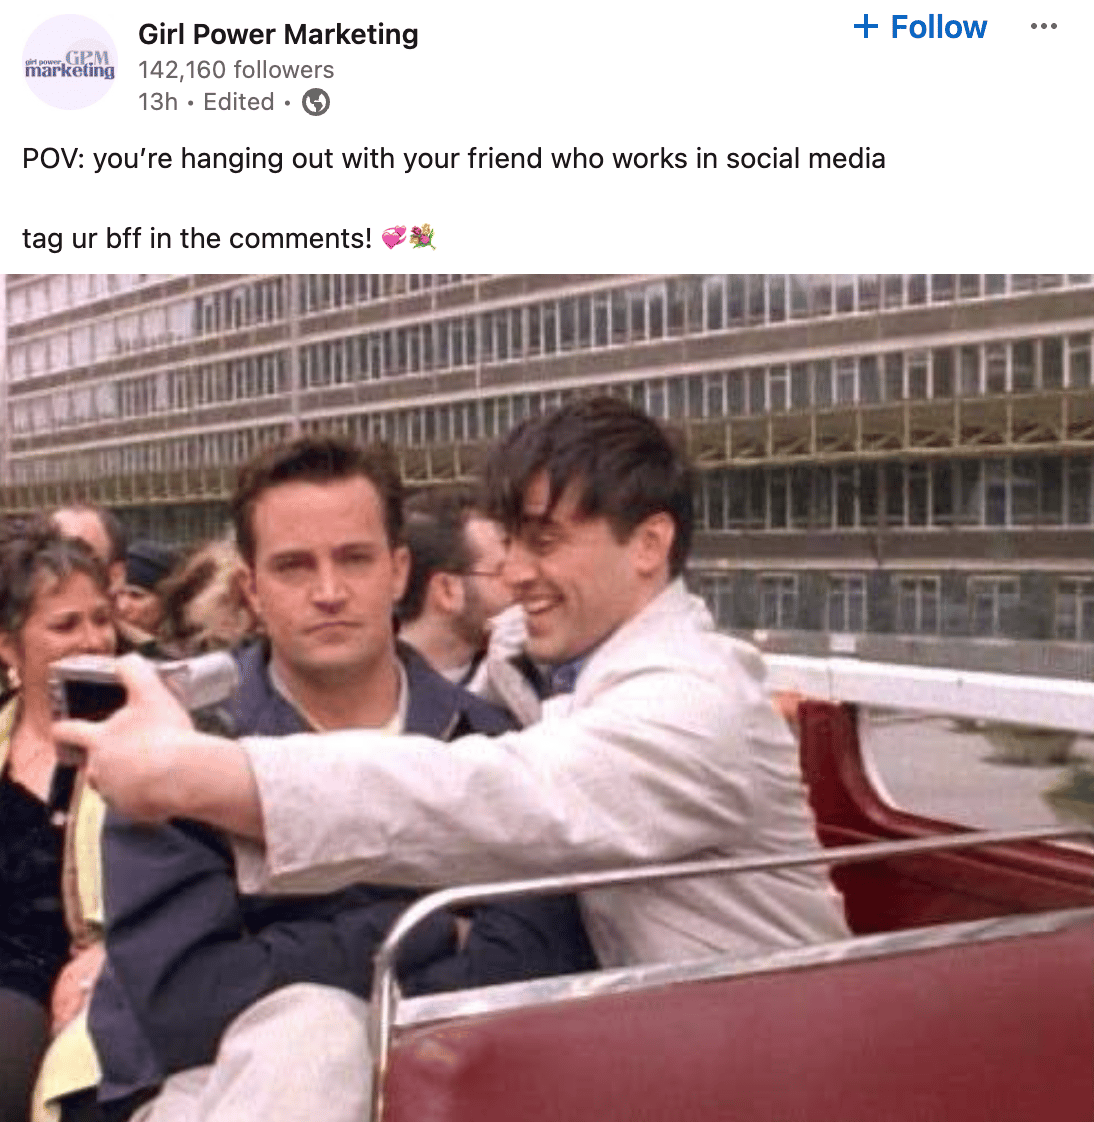This screenshot has width=1094, height=1122.
Task: Click the red bus seat in the photo
Action: tap(737, 1030)
